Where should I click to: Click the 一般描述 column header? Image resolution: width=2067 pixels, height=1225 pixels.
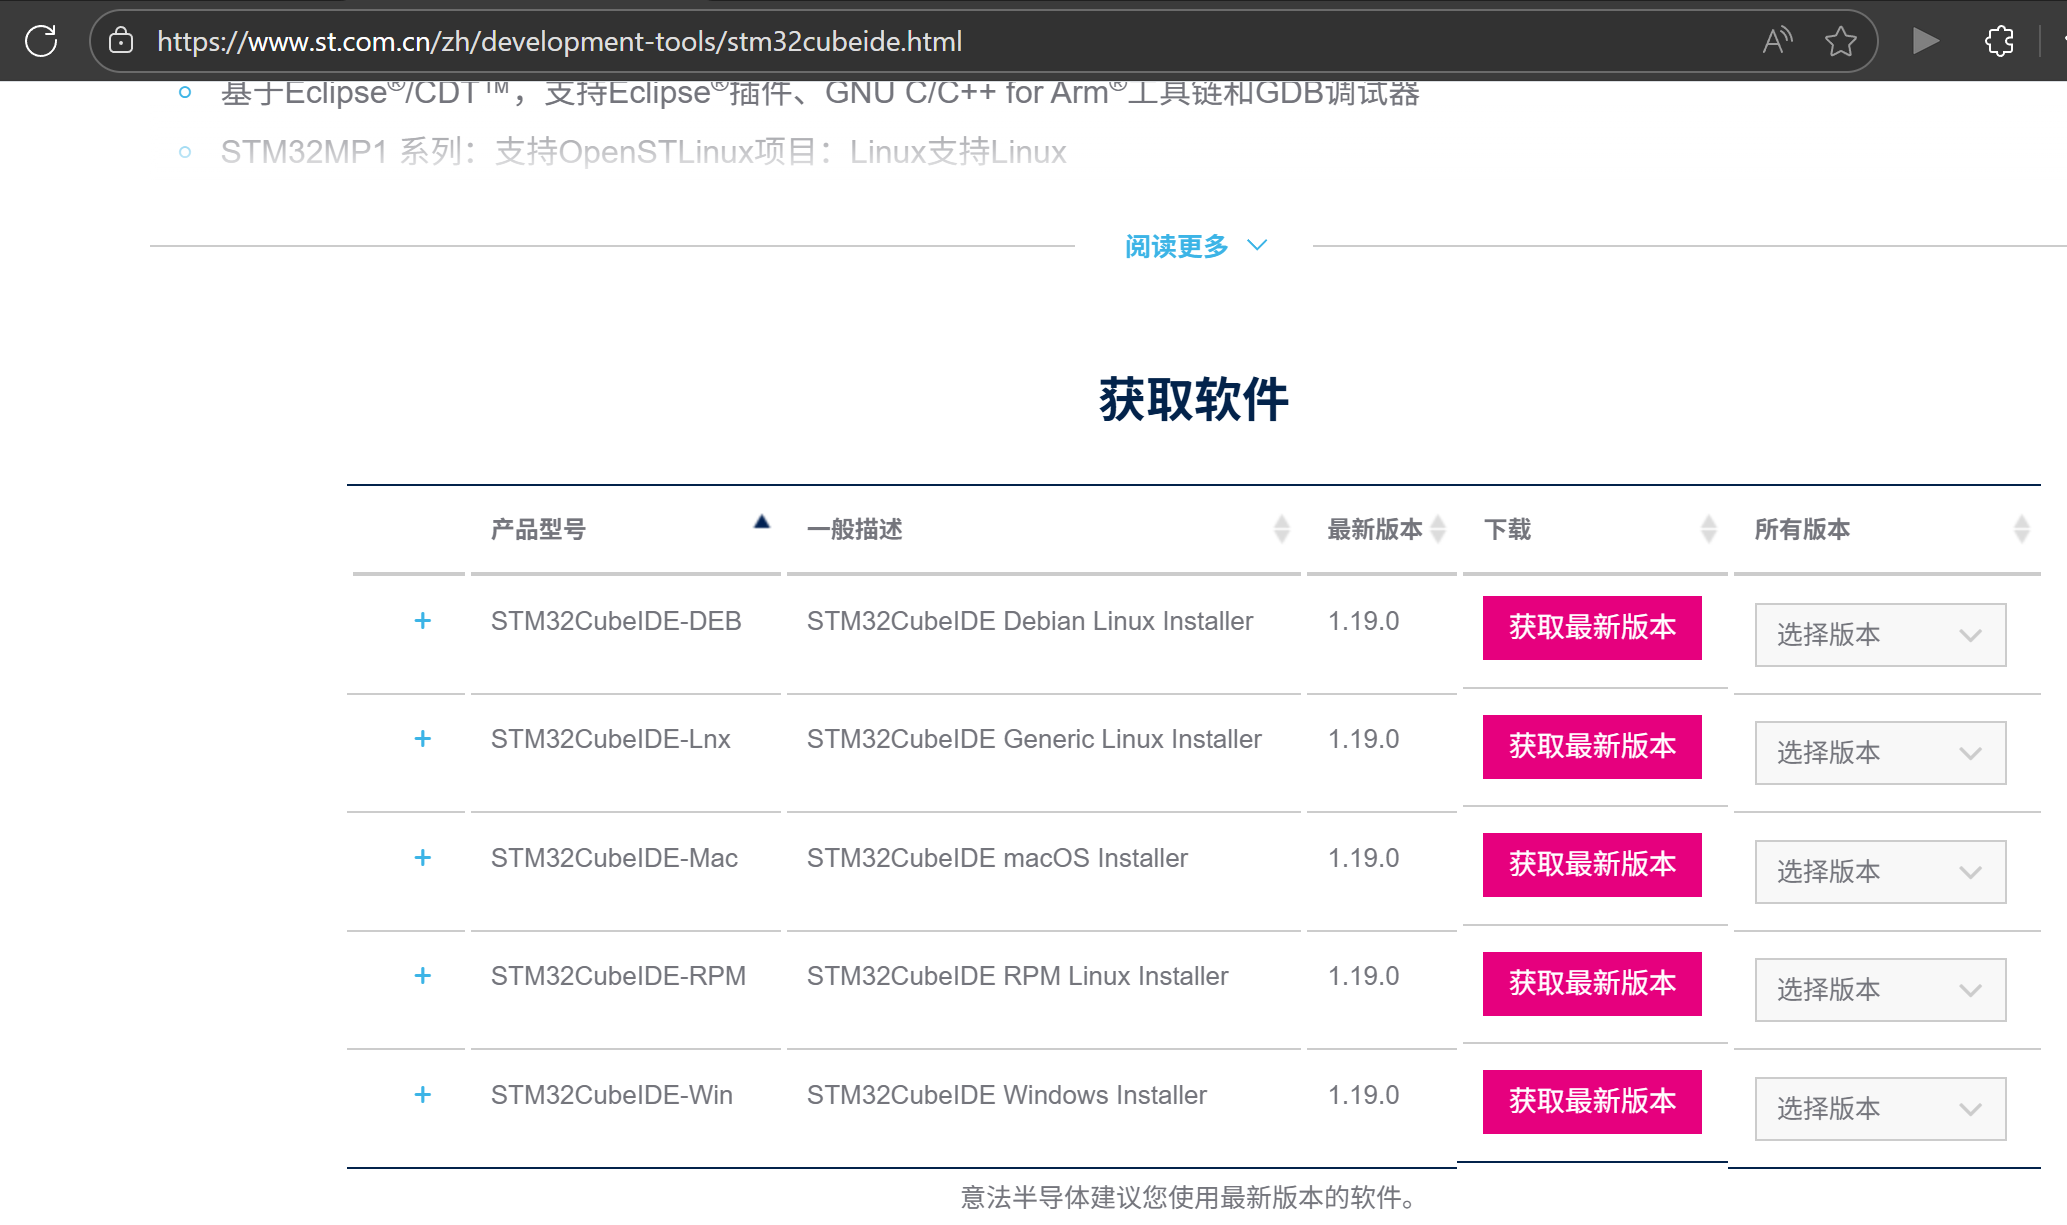coord(855,529)
